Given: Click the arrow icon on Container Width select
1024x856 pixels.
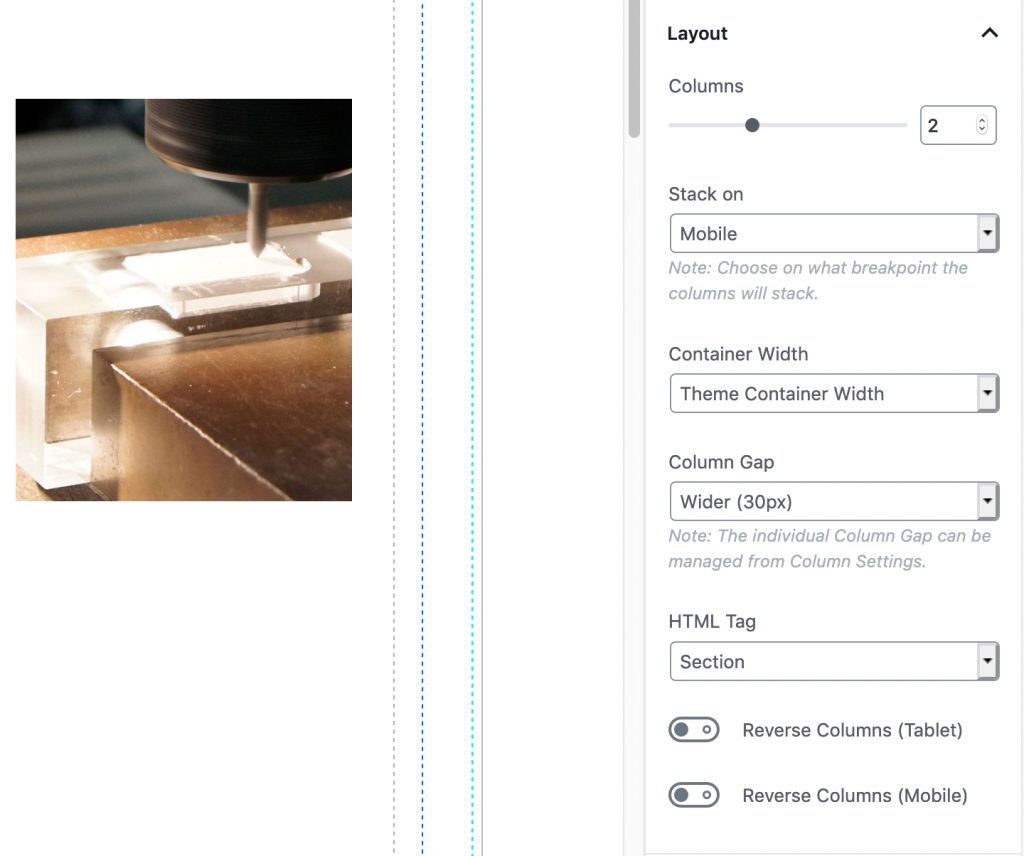Looking at the screenshot, I should (x=987, y=393).
